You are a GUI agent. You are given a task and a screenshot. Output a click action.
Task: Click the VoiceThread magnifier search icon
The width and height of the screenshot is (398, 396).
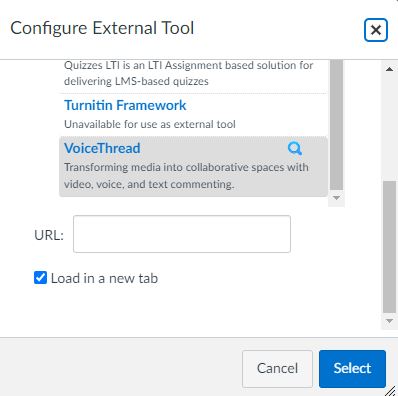pyautogui.click(x=295, y=148)
